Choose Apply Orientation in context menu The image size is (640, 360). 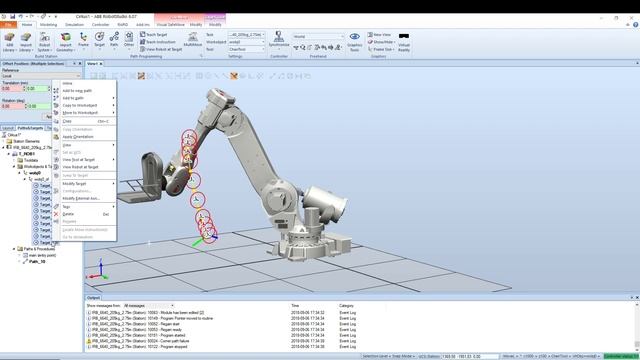[85, 137]
